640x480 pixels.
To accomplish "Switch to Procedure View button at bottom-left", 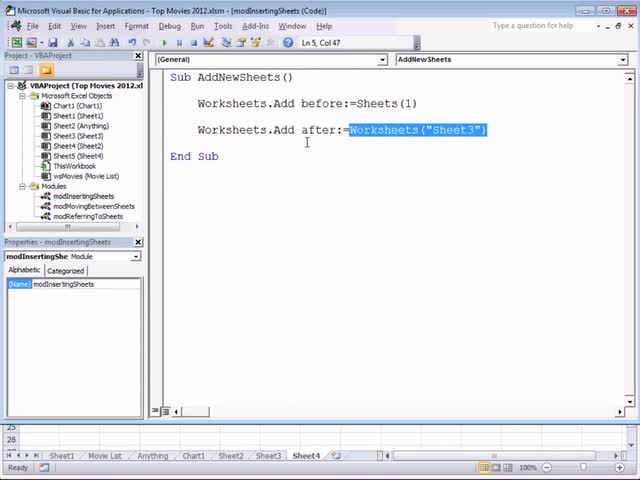I will point(155,411).
